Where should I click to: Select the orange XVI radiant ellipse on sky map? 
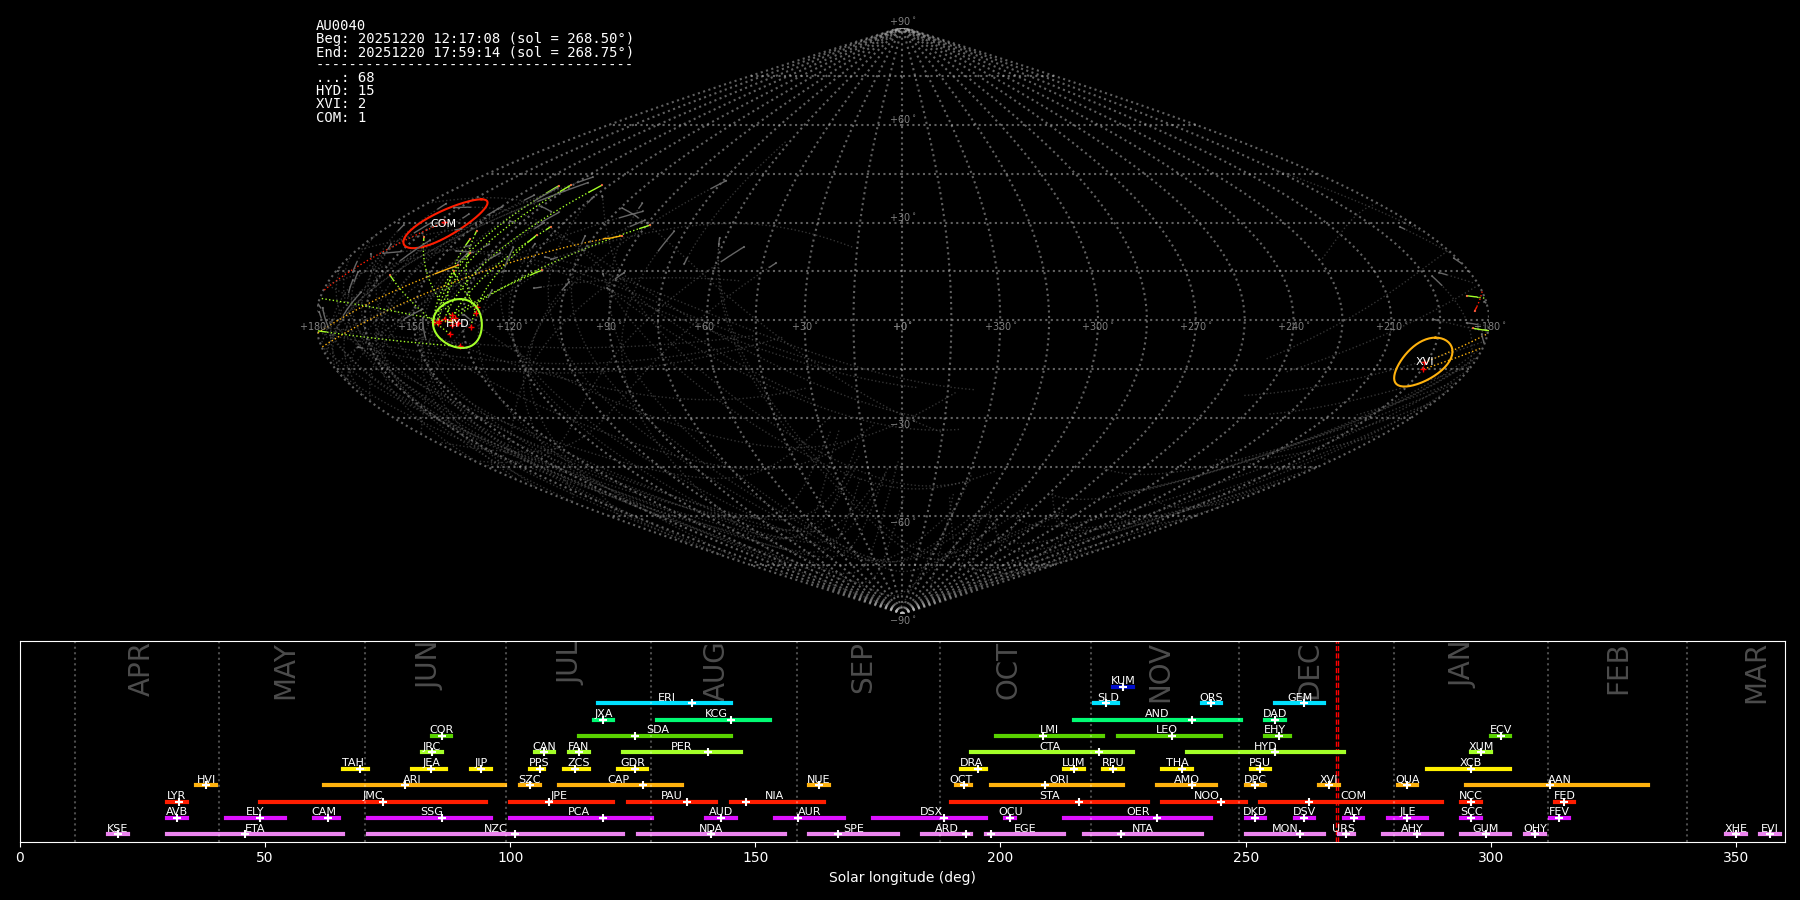[1423, 362]
